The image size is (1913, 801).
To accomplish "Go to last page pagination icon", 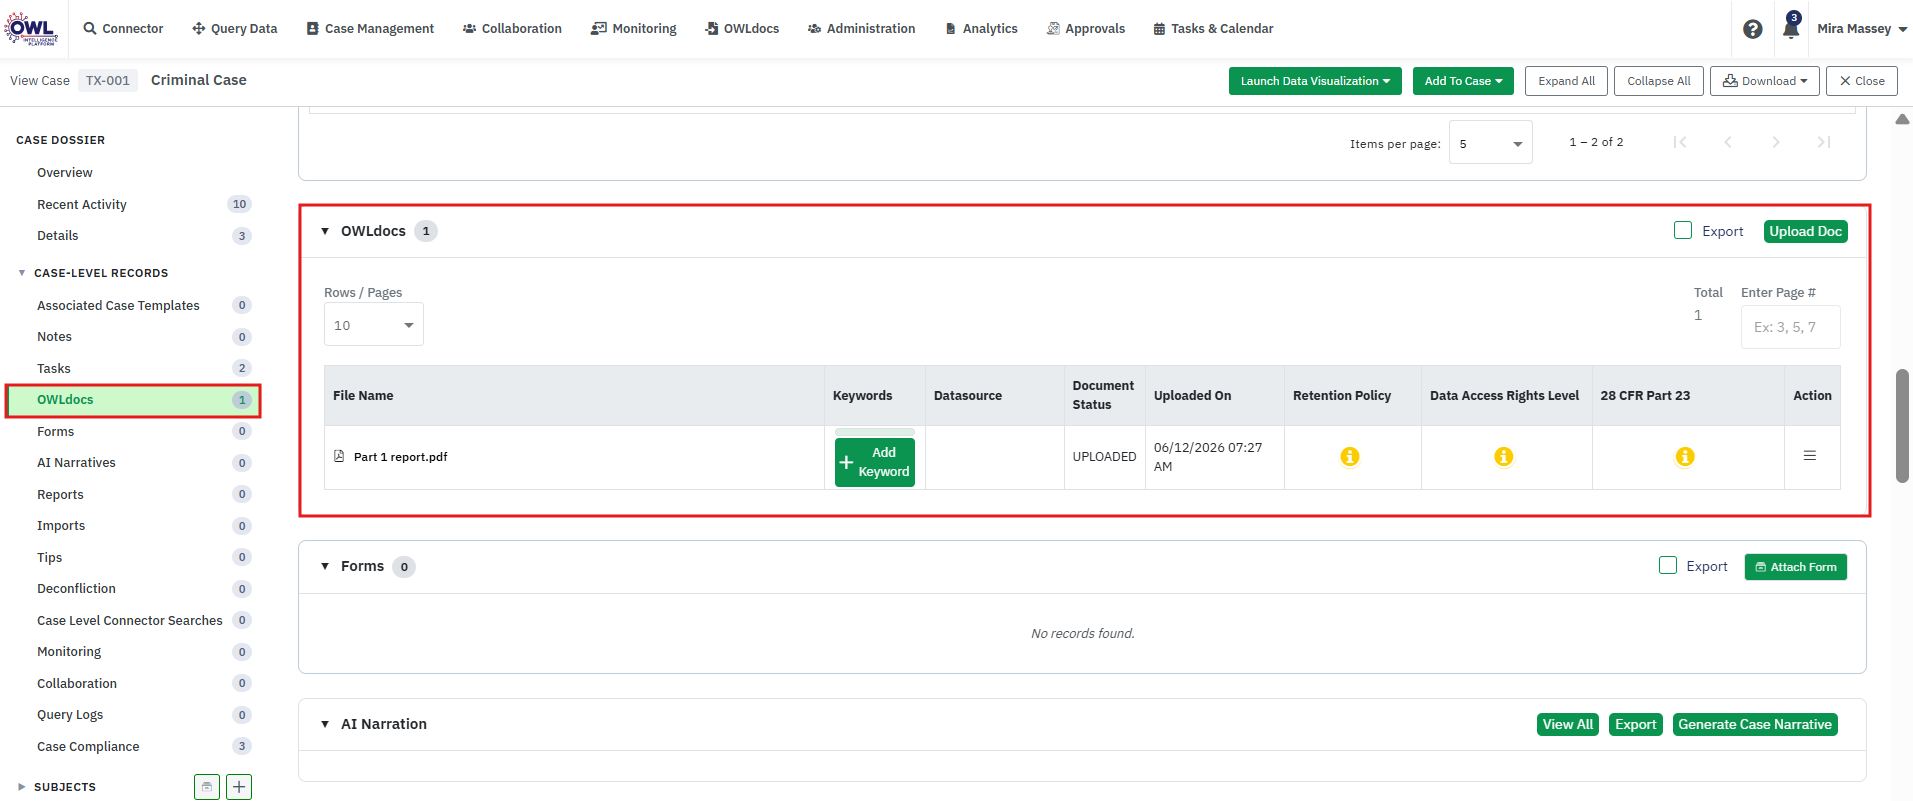I will click(x=1824, y=142).
